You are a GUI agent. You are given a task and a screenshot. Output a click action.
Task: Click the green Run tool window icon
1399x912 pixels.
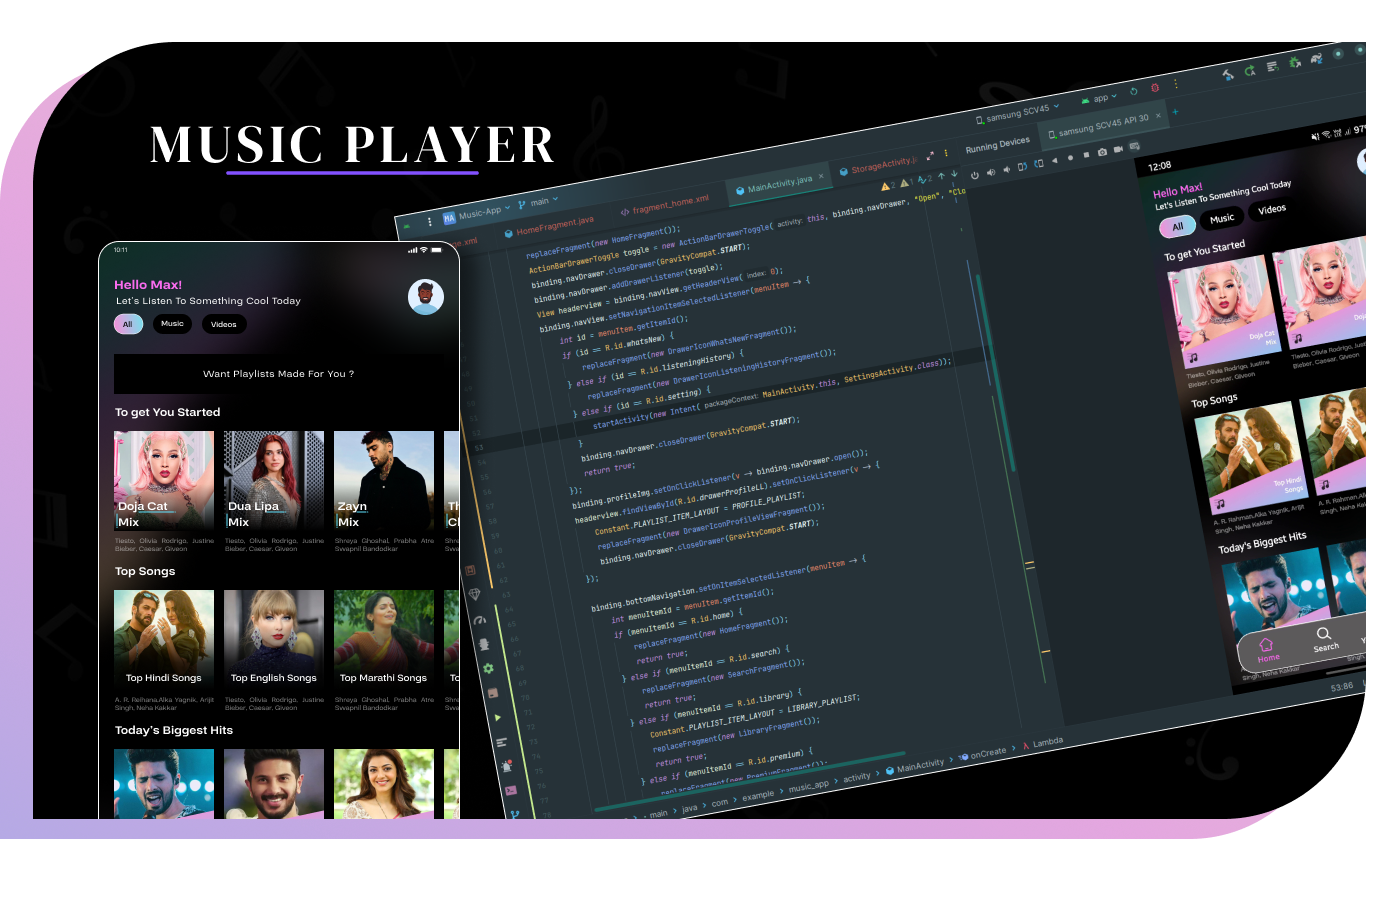pyautogui.click(x=498, y=717)
